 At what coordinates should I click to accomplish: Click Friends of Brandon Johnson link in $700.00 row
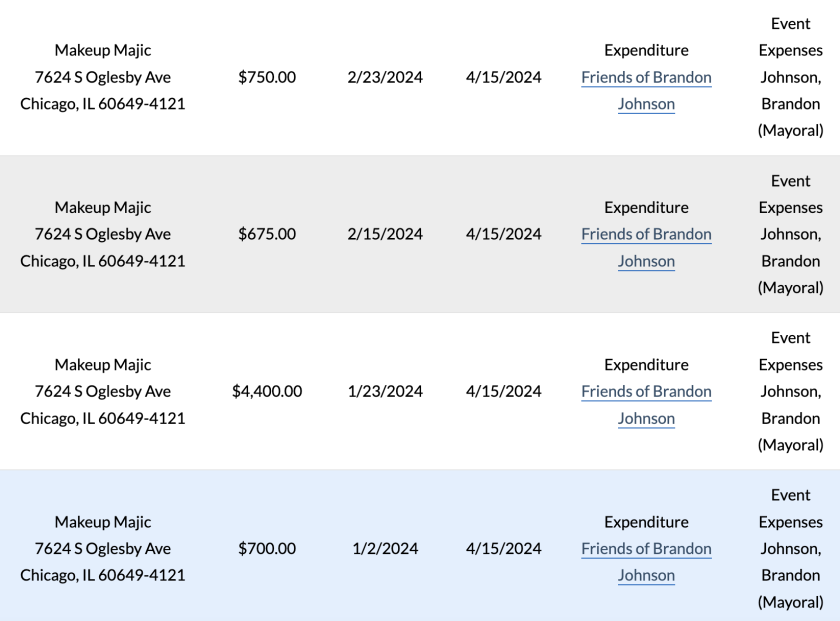point(646,549)
